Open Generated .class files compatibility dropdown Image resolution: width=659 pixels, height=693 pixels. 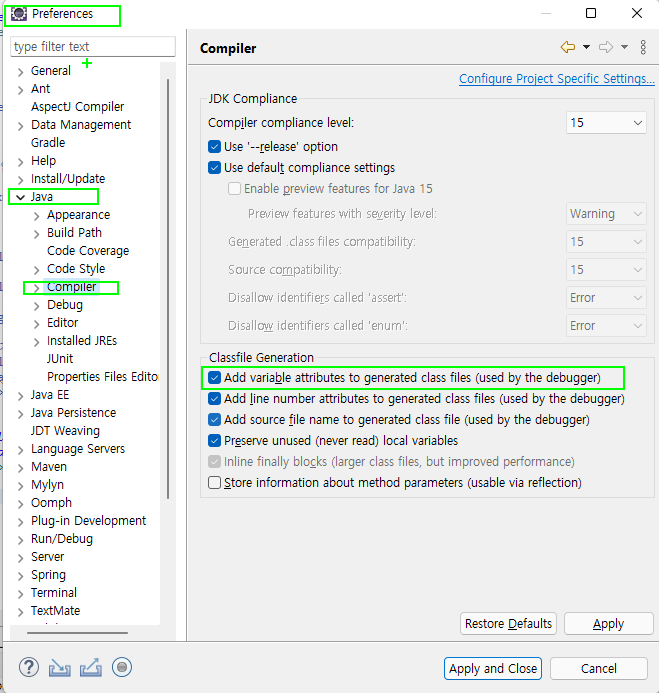(x=606, y=242)
